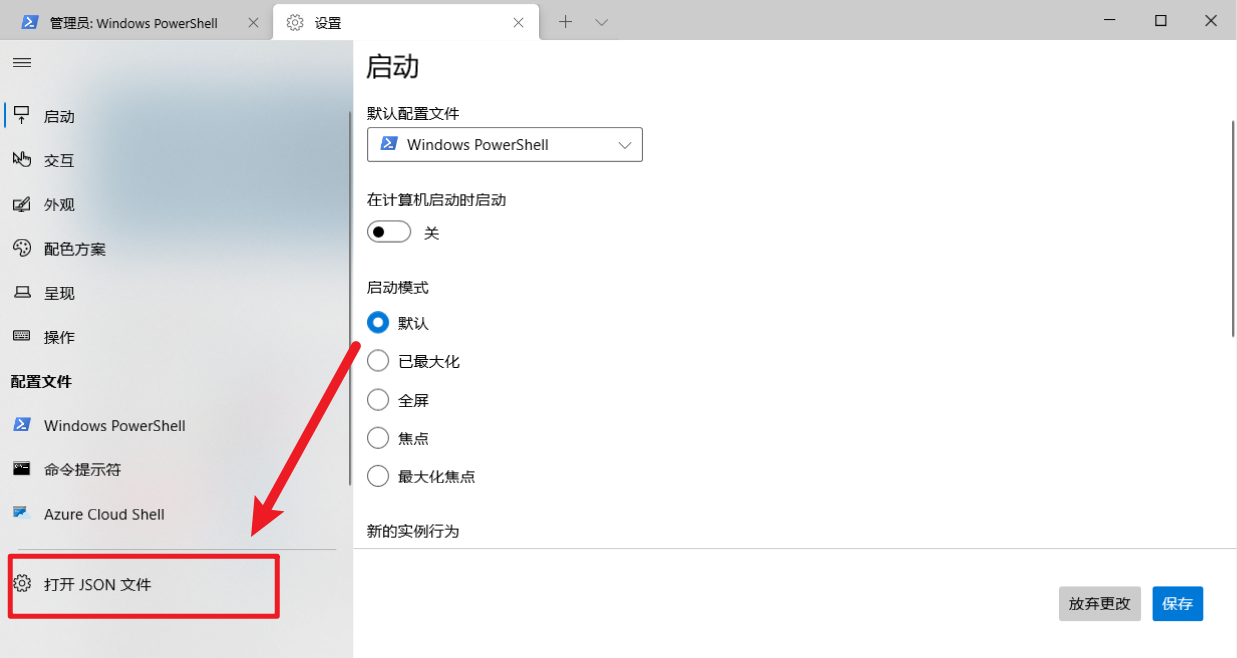The height and width of the screenshot is (658, 1237).
Task: Switch to the 管理员: Windows PowerShell tab
Action: tap(136, 22)
